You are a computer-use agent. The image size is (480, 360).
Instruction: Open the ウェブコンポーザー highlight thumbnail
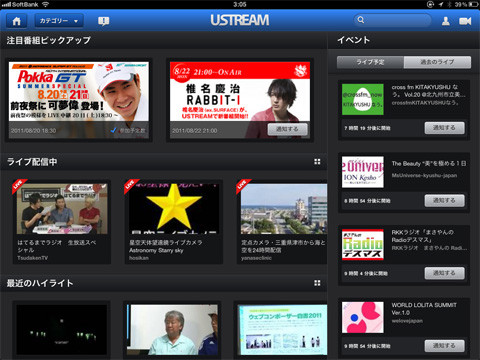(283, 329)
